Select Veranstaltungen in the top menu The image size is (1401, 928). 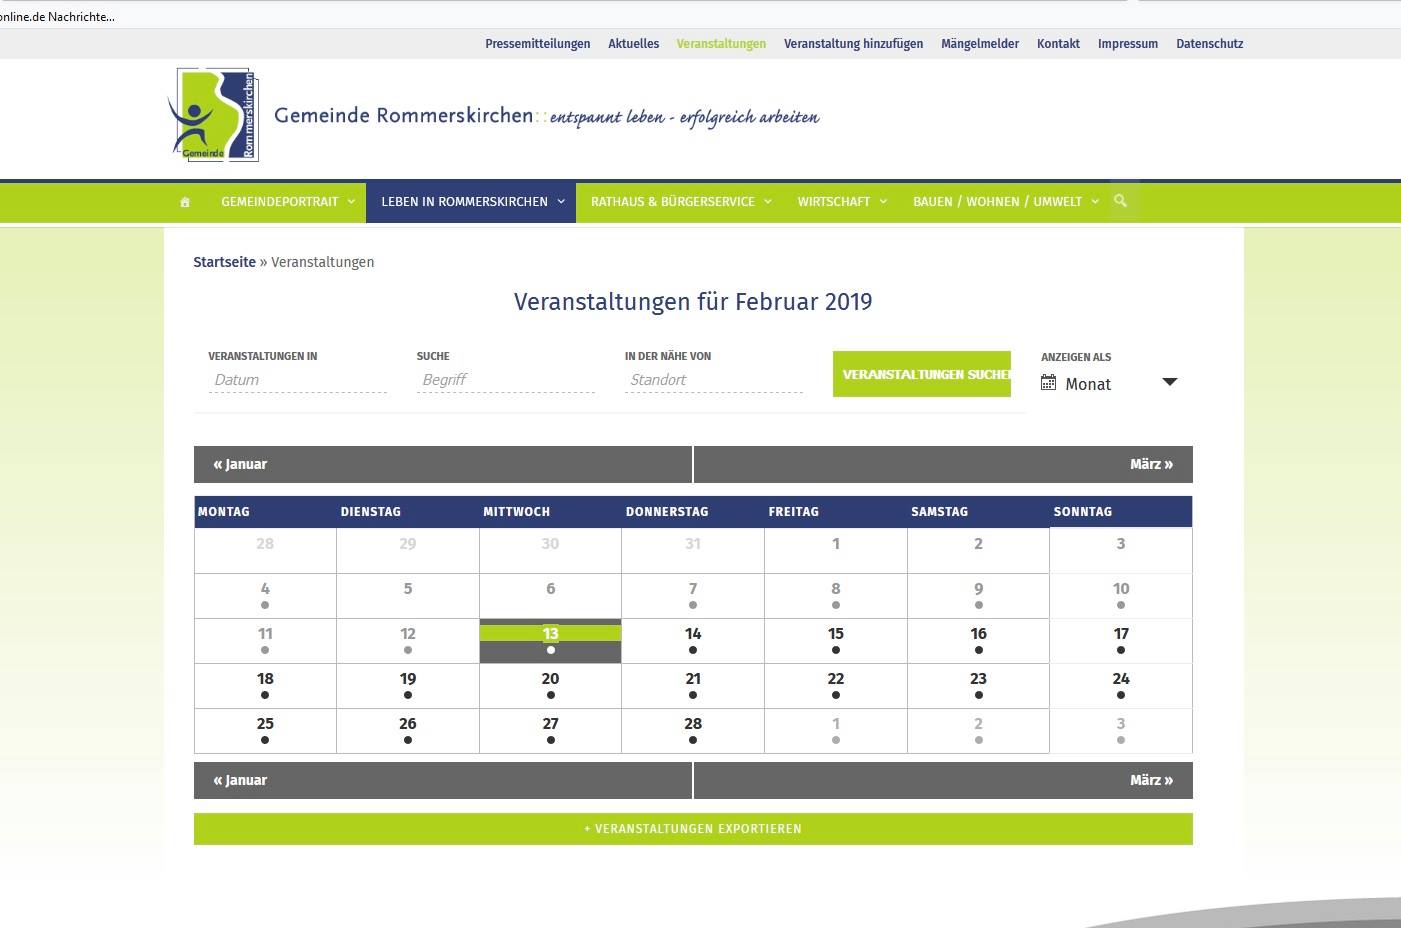click(721, 44)
